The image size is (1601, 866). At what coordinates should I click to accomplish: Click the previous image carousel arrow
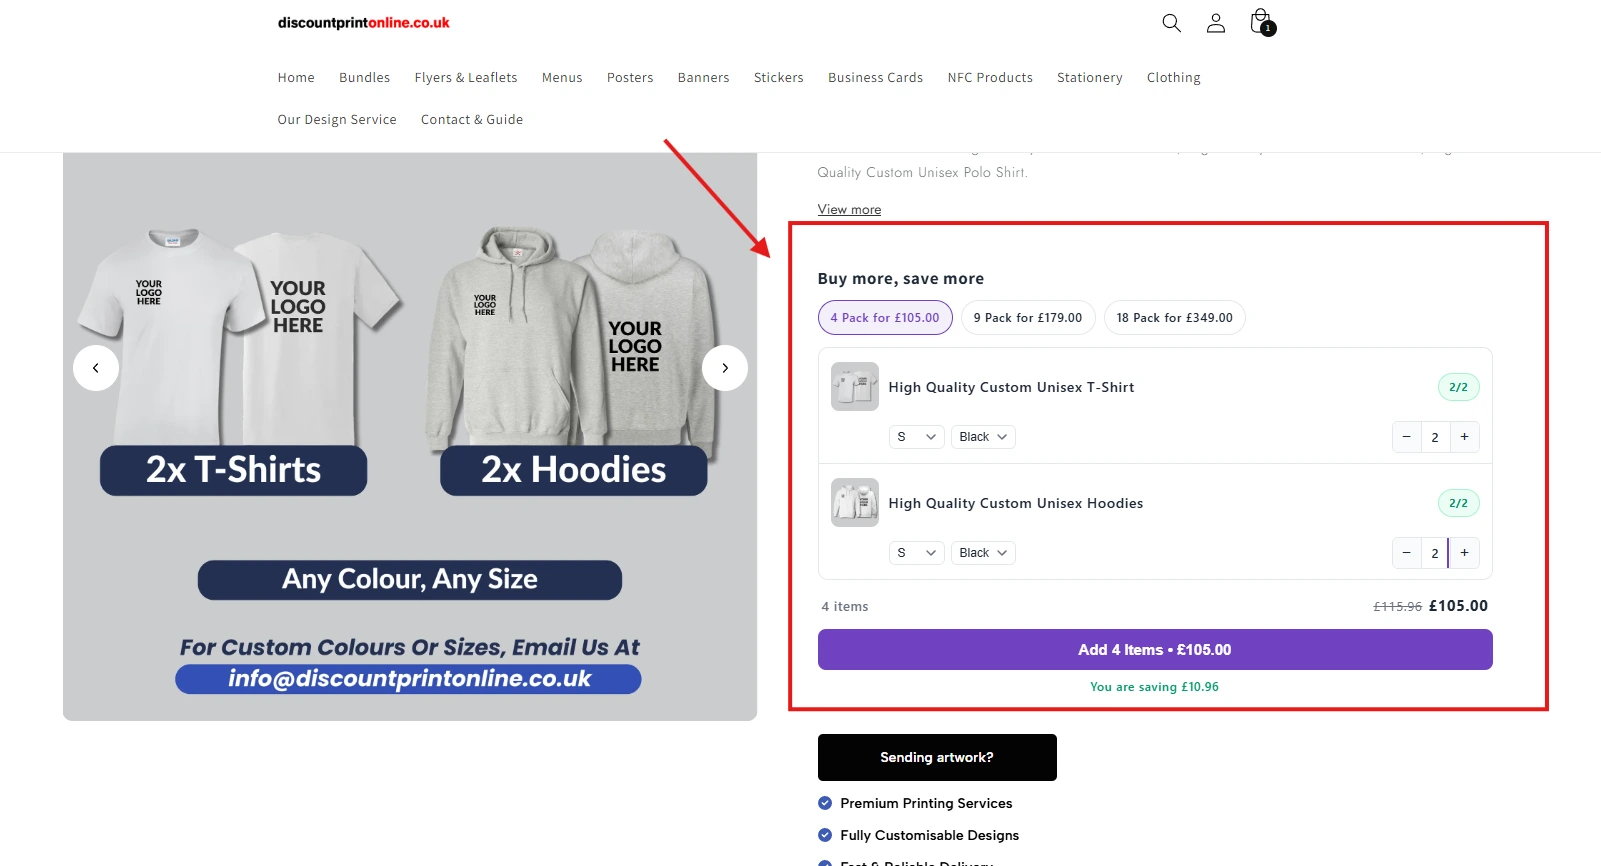tap(96, 367)
